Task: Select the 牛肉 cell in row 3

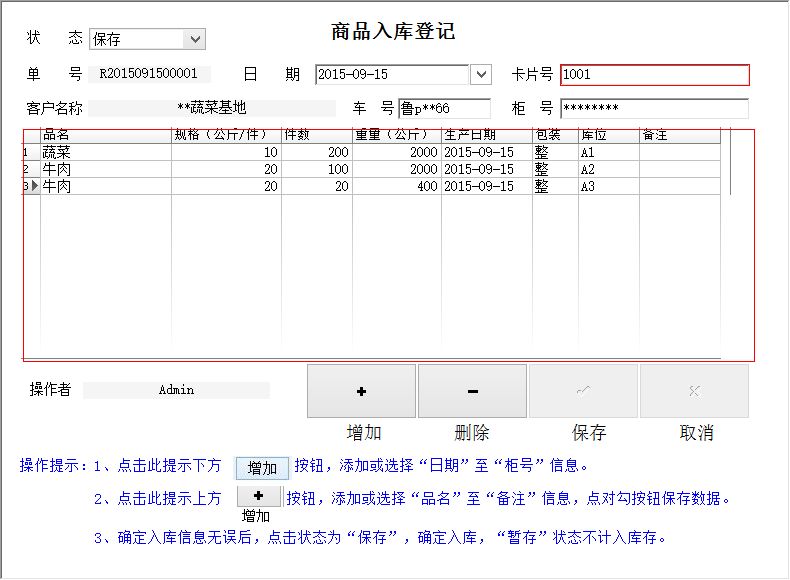Action: (x=106, y=186)
